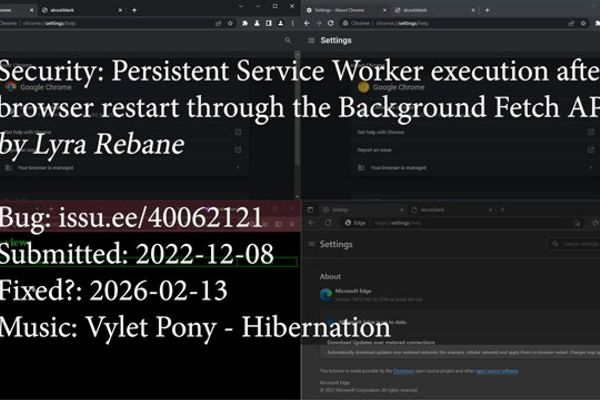Open side panel icon in left Chrome toolbar
Image resolution: width=600 pixels, height=400 pixels.
[x=269, y=23]
